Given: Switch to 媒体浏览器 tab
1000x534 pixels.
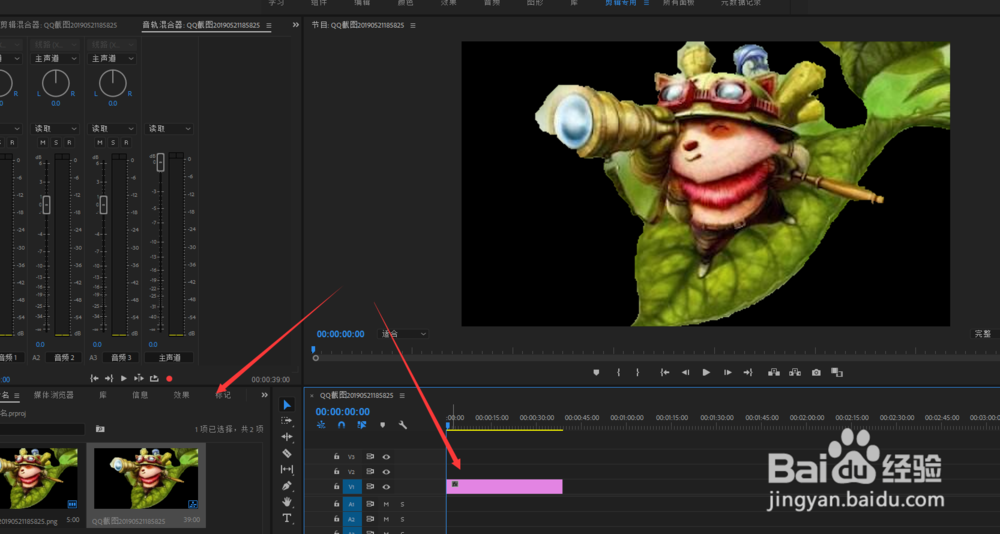Looking at the screenshot, I should tap(54, 395).
